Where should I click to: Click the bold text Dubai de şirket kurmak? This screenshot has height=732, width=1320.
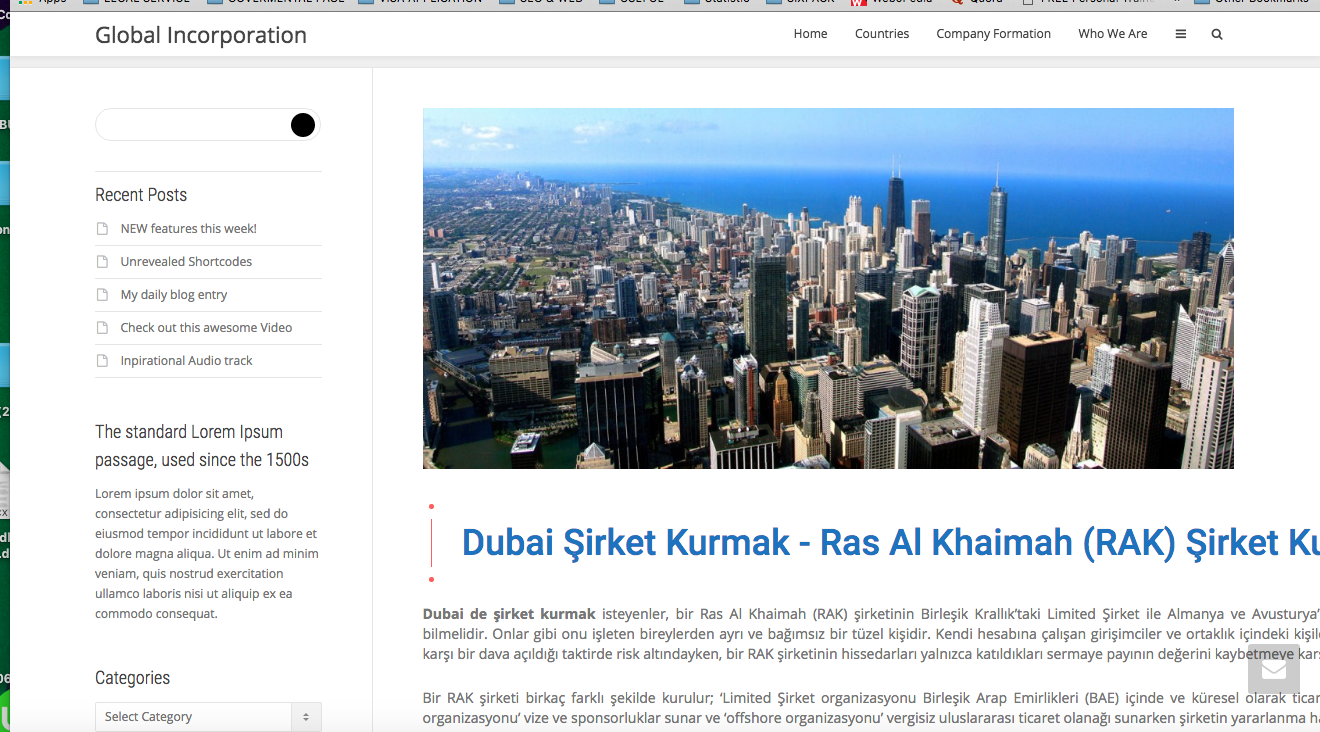coord(509,614)
